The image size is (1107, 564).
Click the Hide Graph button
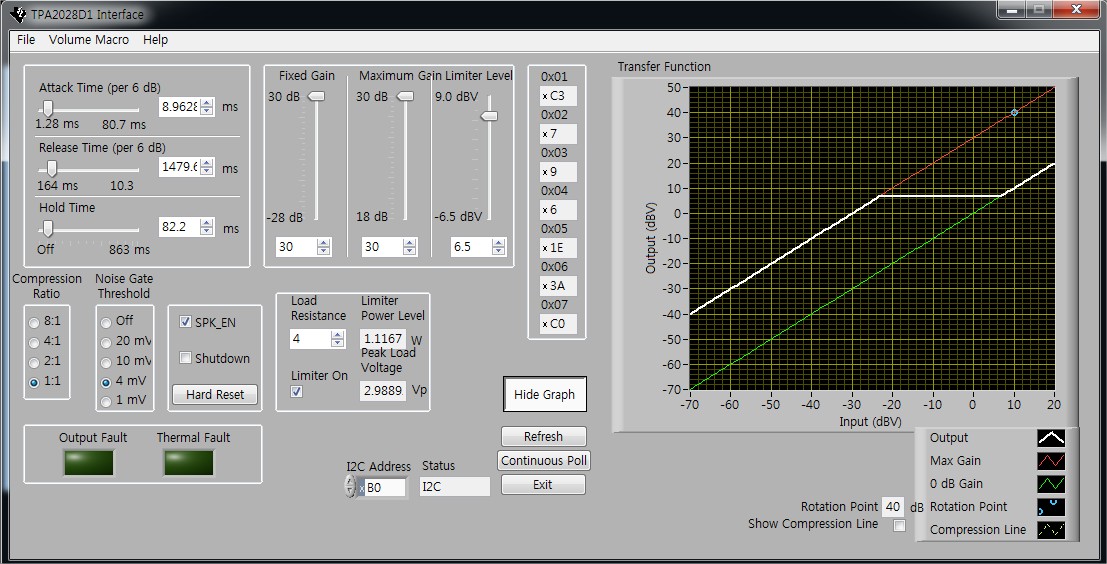544,395
